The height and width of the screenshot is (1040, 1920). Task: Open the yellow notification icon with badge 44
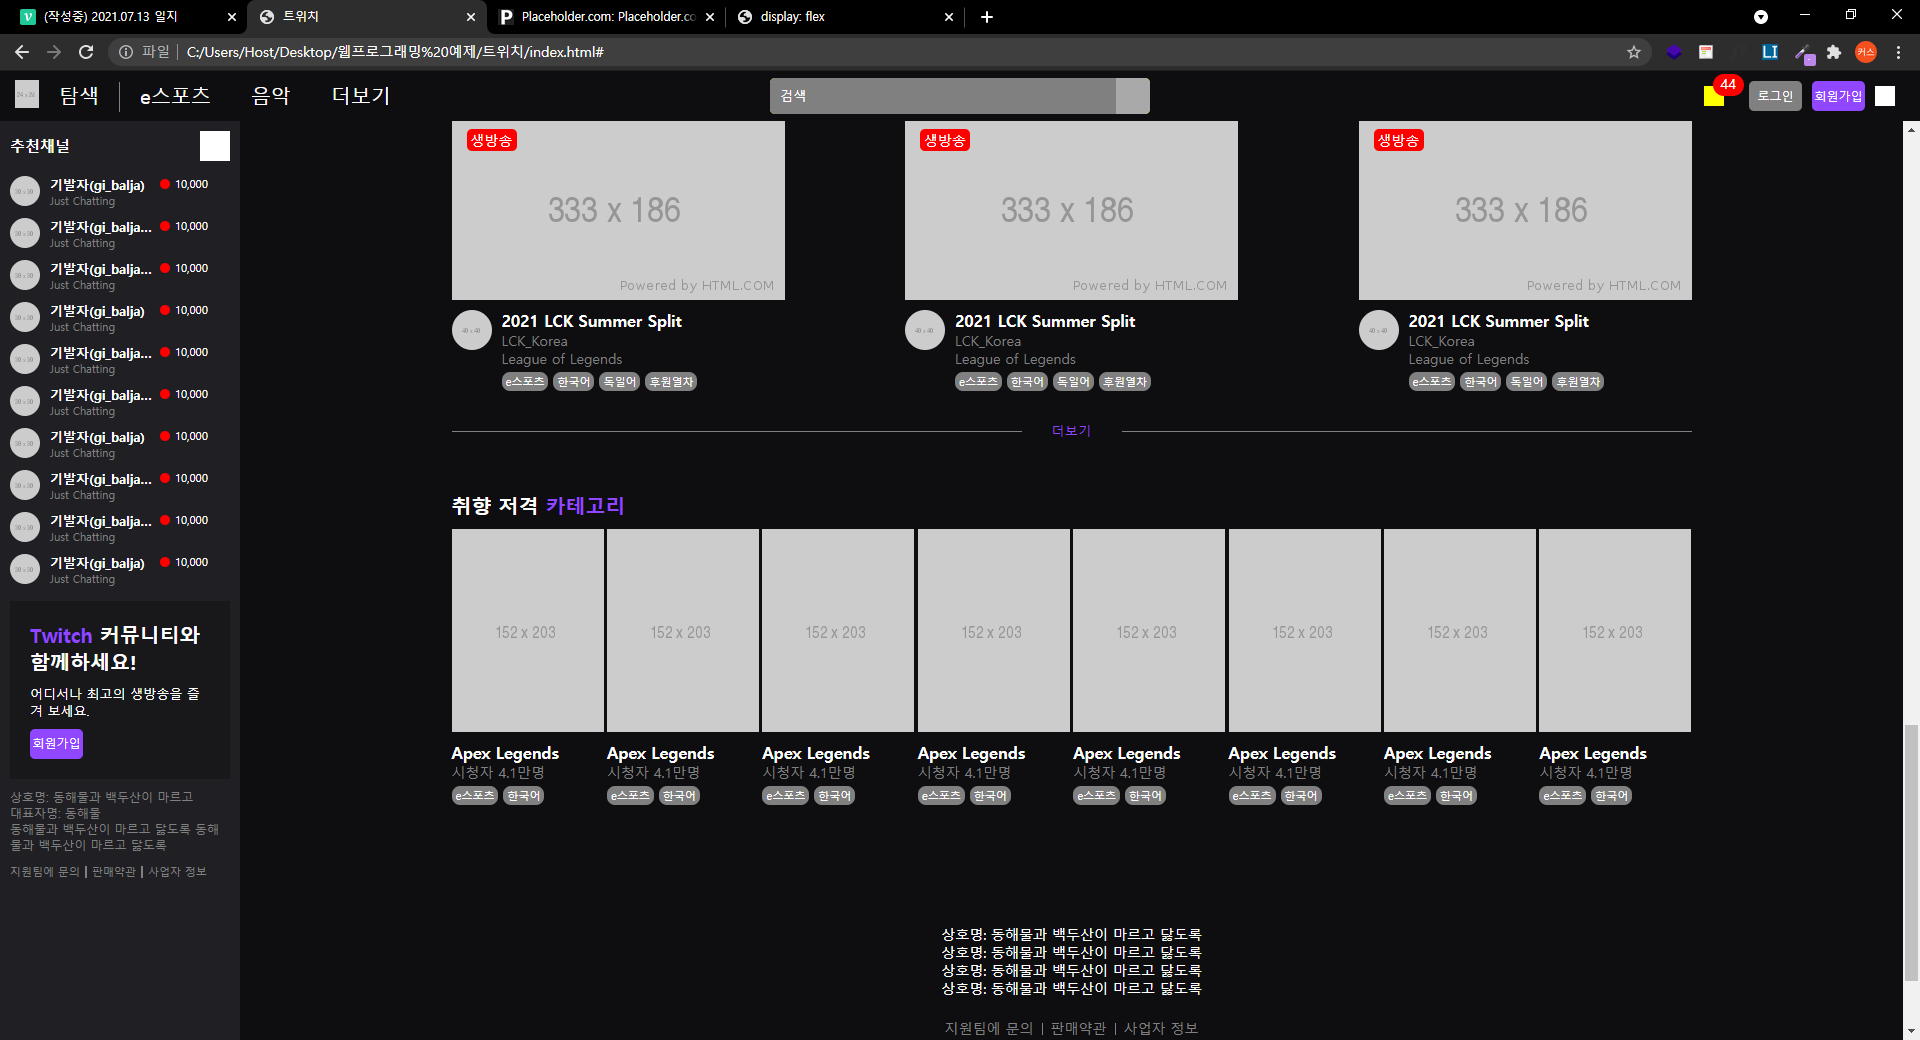coord(1714,96)
